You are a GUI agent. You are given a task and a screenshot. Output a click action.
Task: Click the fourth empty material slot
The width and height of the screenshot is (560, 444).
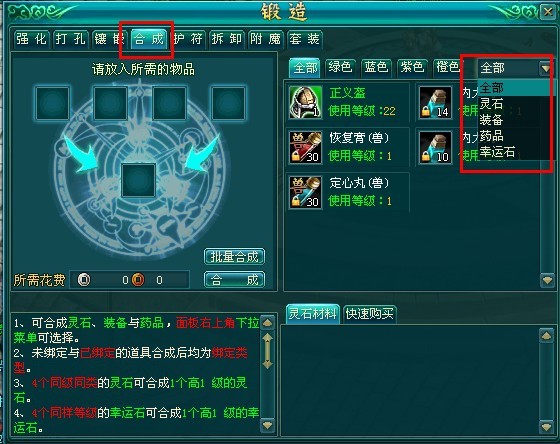(228, 103)
